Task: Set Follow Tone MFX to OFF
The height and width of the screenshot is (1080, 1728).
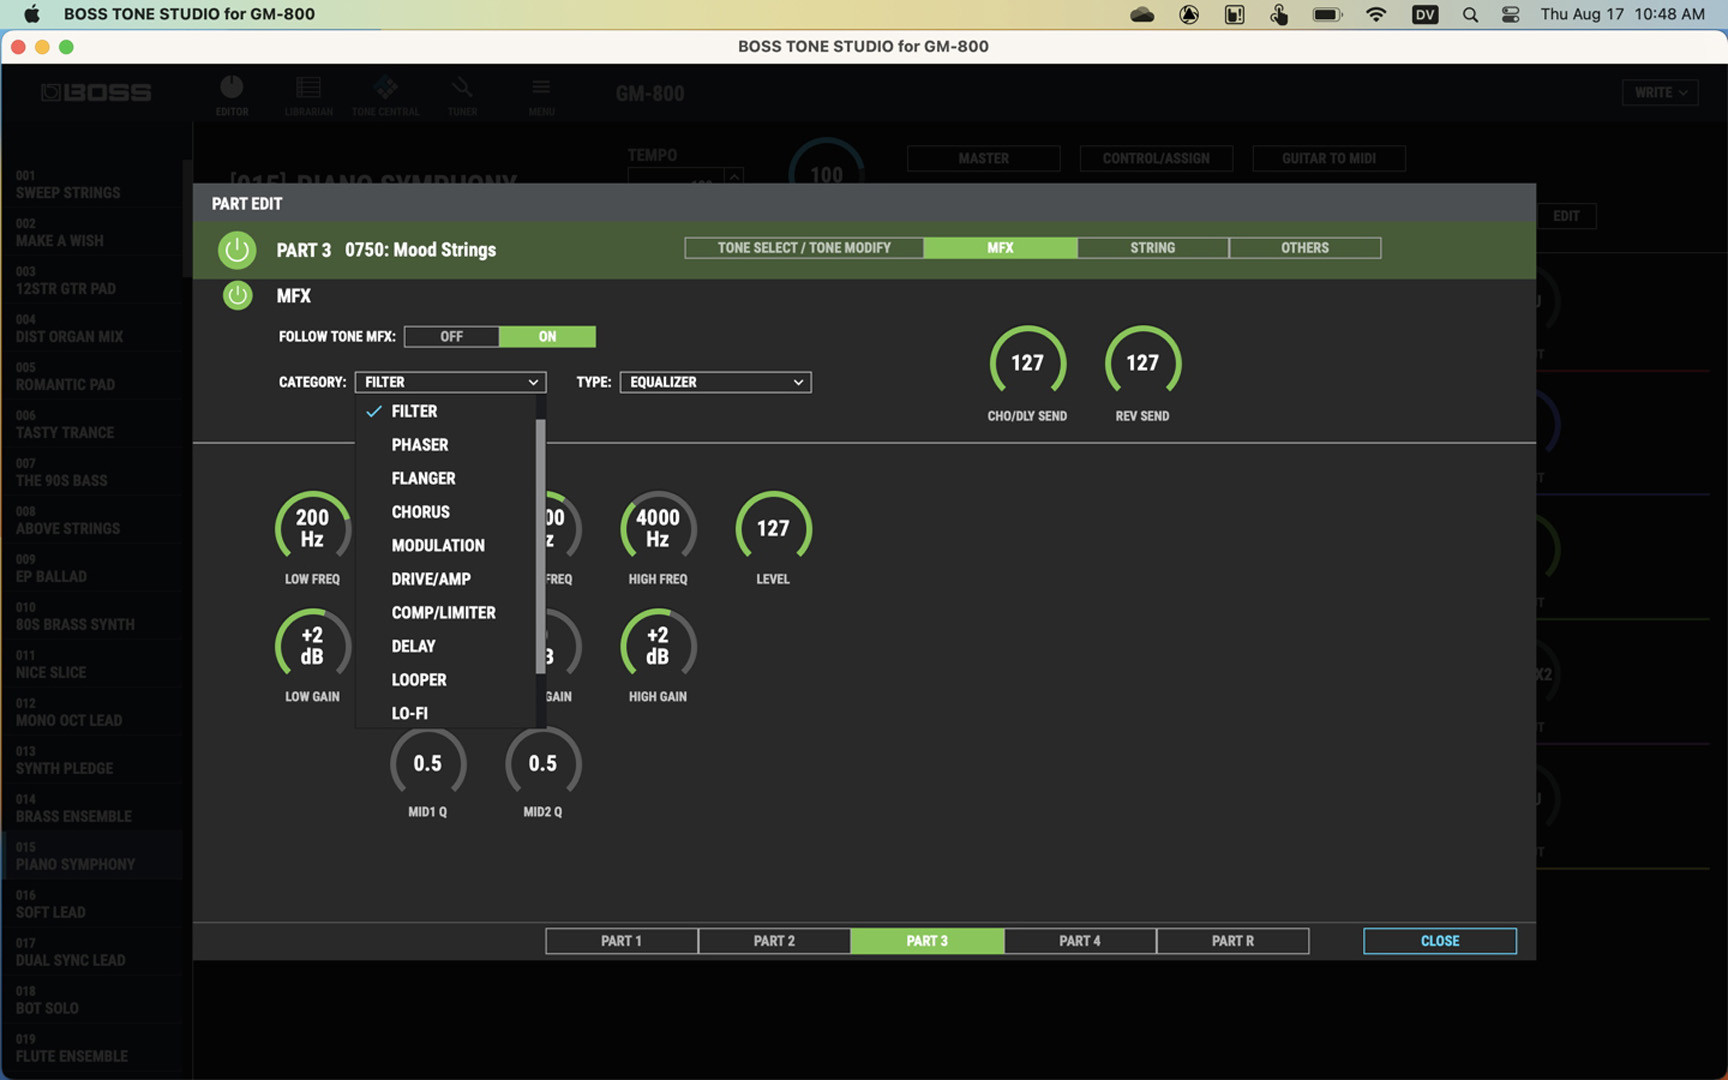Action: [451, 337]
